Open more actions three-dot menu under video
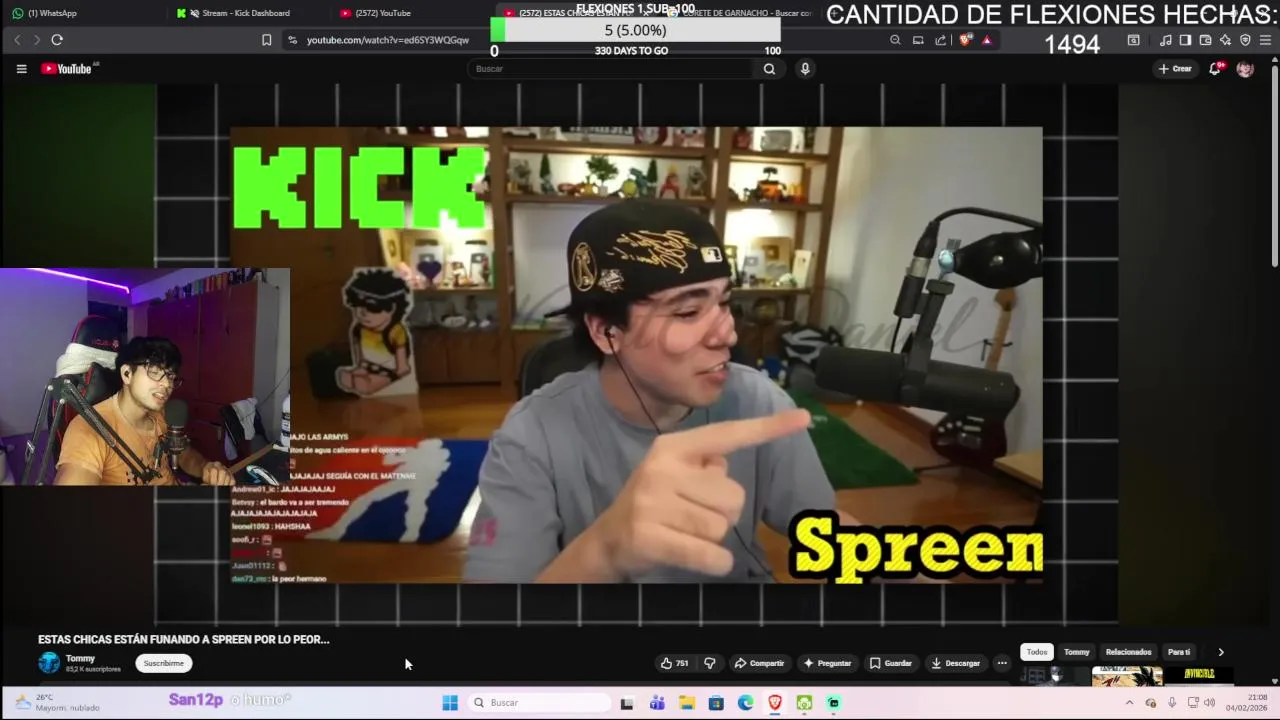The height and width of the screenshot is (720, 1280). coord(1002,663)
